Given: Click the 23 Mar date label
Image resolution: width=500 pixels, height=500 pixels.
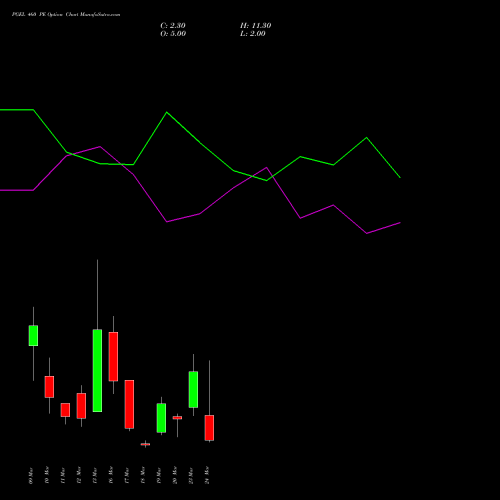Looking at the screenshot, I should [x=191, y=476].
